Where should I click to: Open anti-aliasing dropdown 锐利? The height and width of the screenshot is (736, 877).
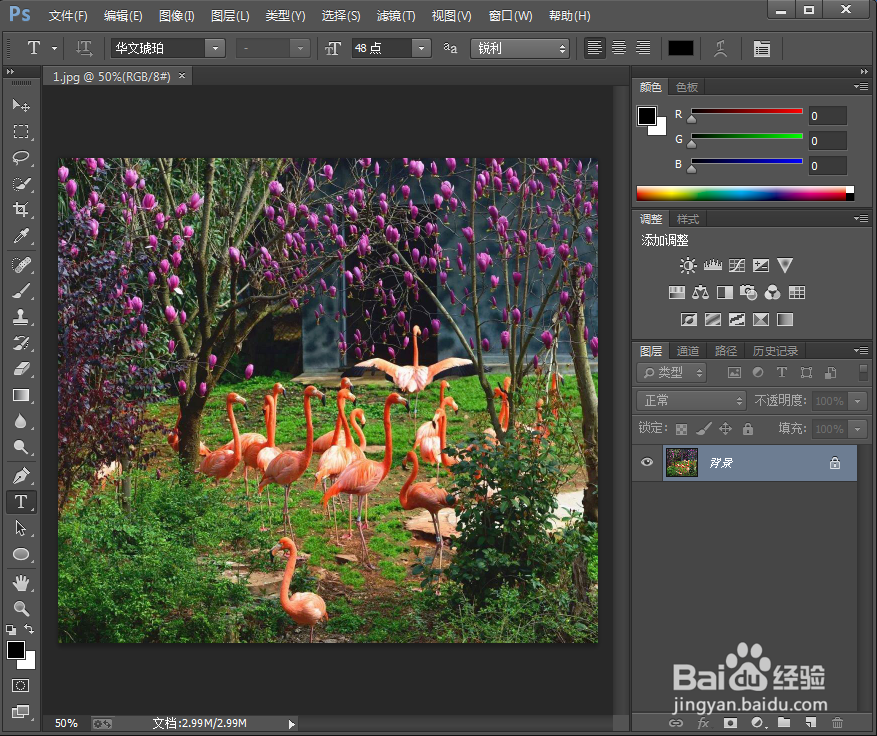pos(520,49)
